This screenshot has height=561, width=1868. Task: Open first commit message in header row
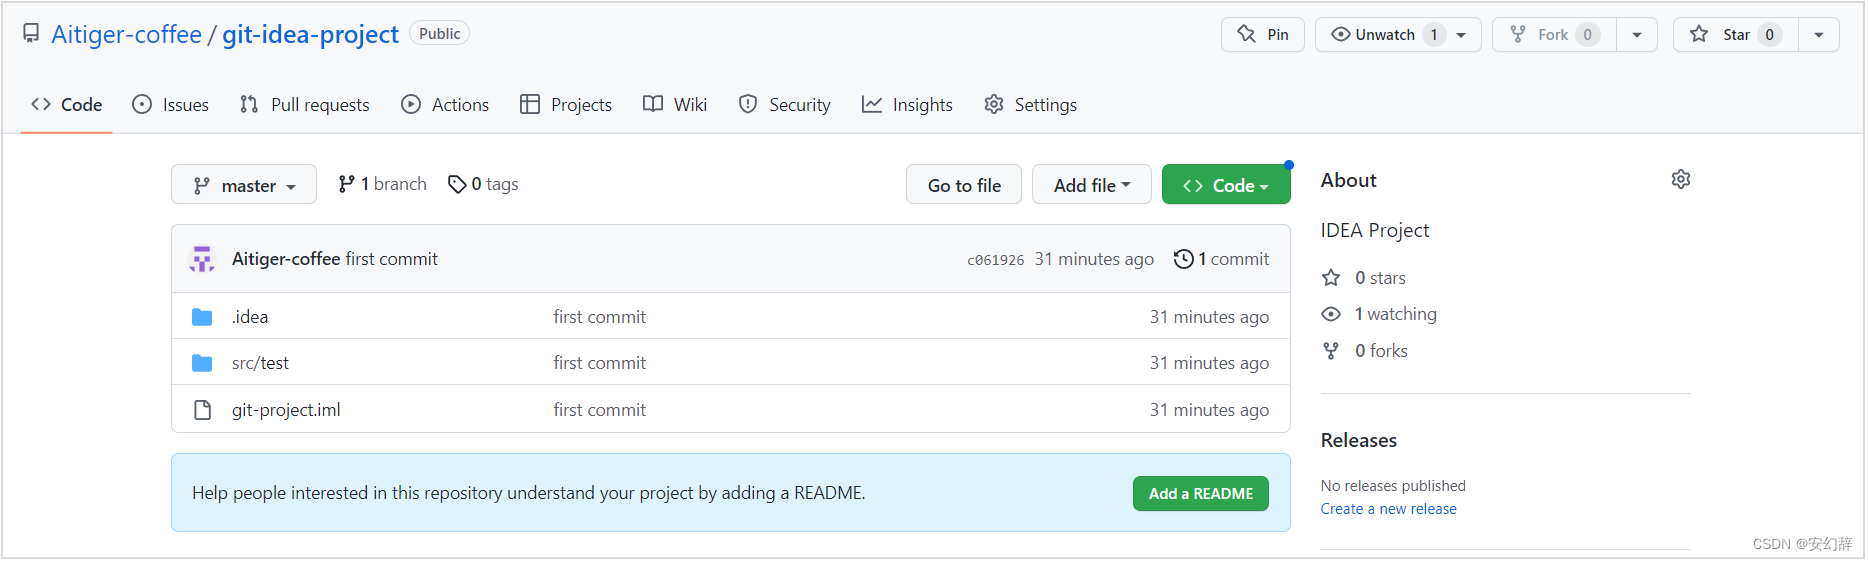coord(392,259)
